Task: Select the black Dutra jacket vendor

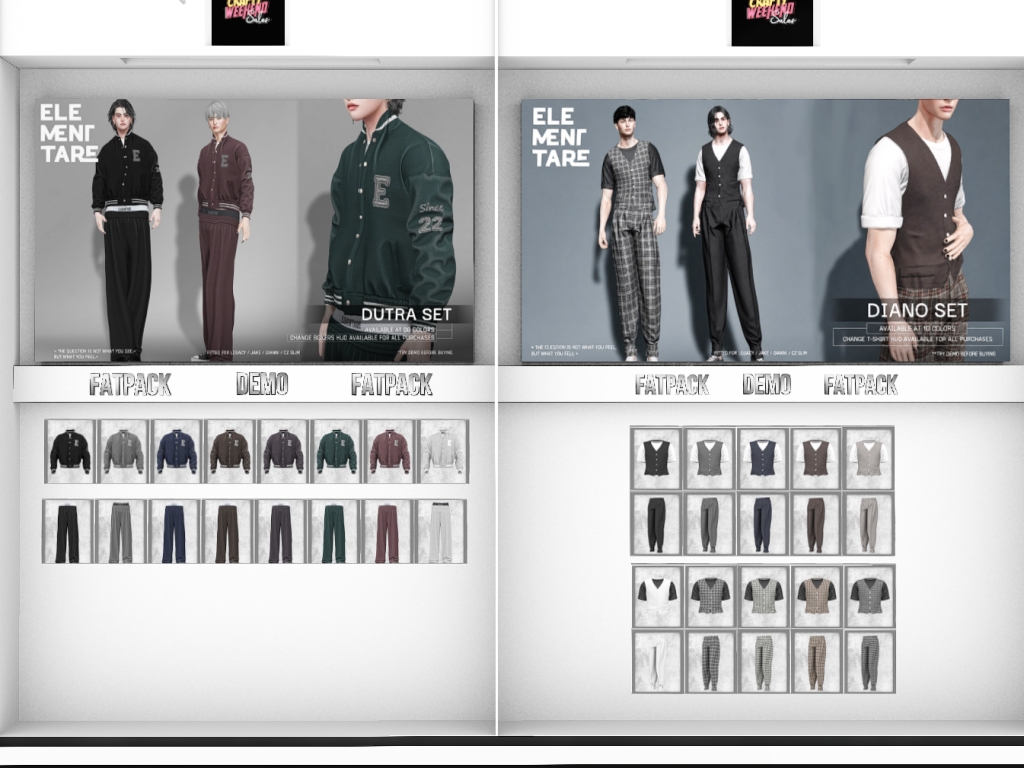Action: 70,451
